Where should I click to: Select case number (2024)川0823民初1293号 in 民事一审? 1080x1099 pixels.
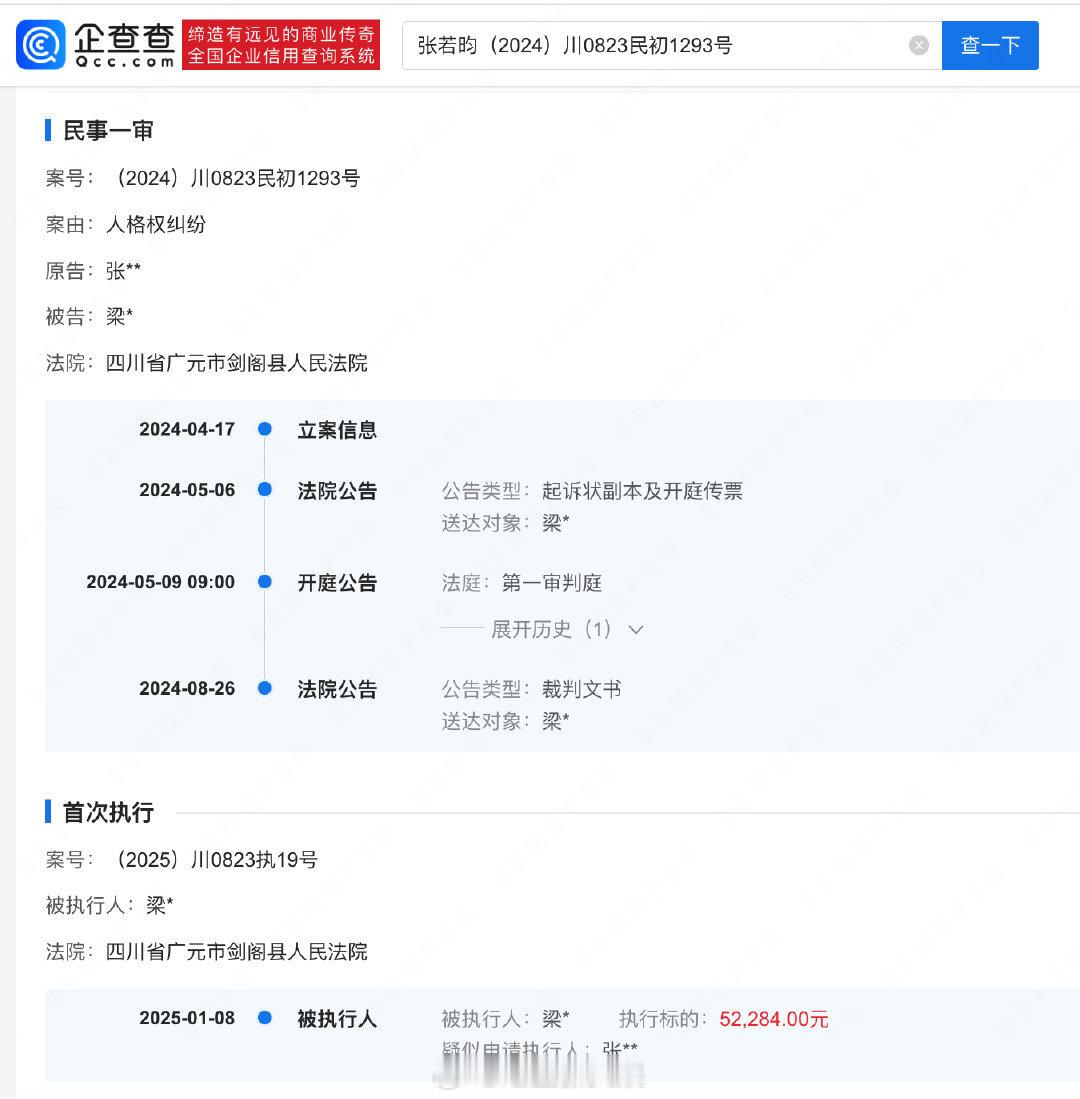pos(233,179)
